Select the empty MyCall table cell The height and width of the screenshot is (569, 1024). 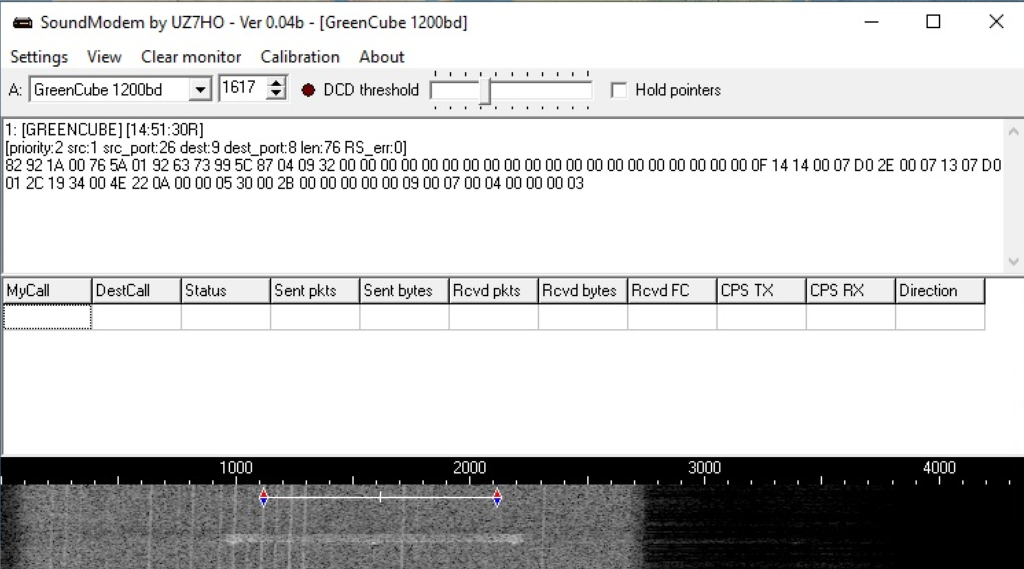tap(47, 317)
